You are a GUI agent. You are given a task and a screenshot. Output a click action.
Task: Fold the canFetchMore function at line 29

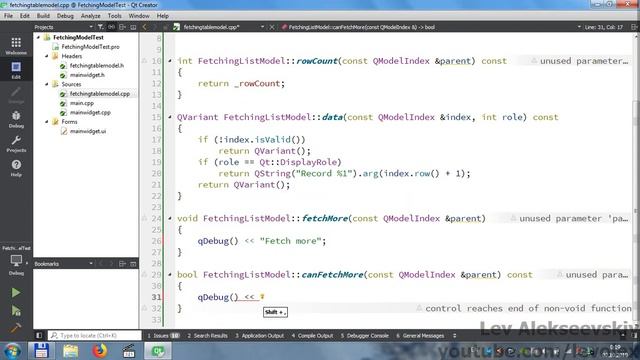tap(170, 275)
